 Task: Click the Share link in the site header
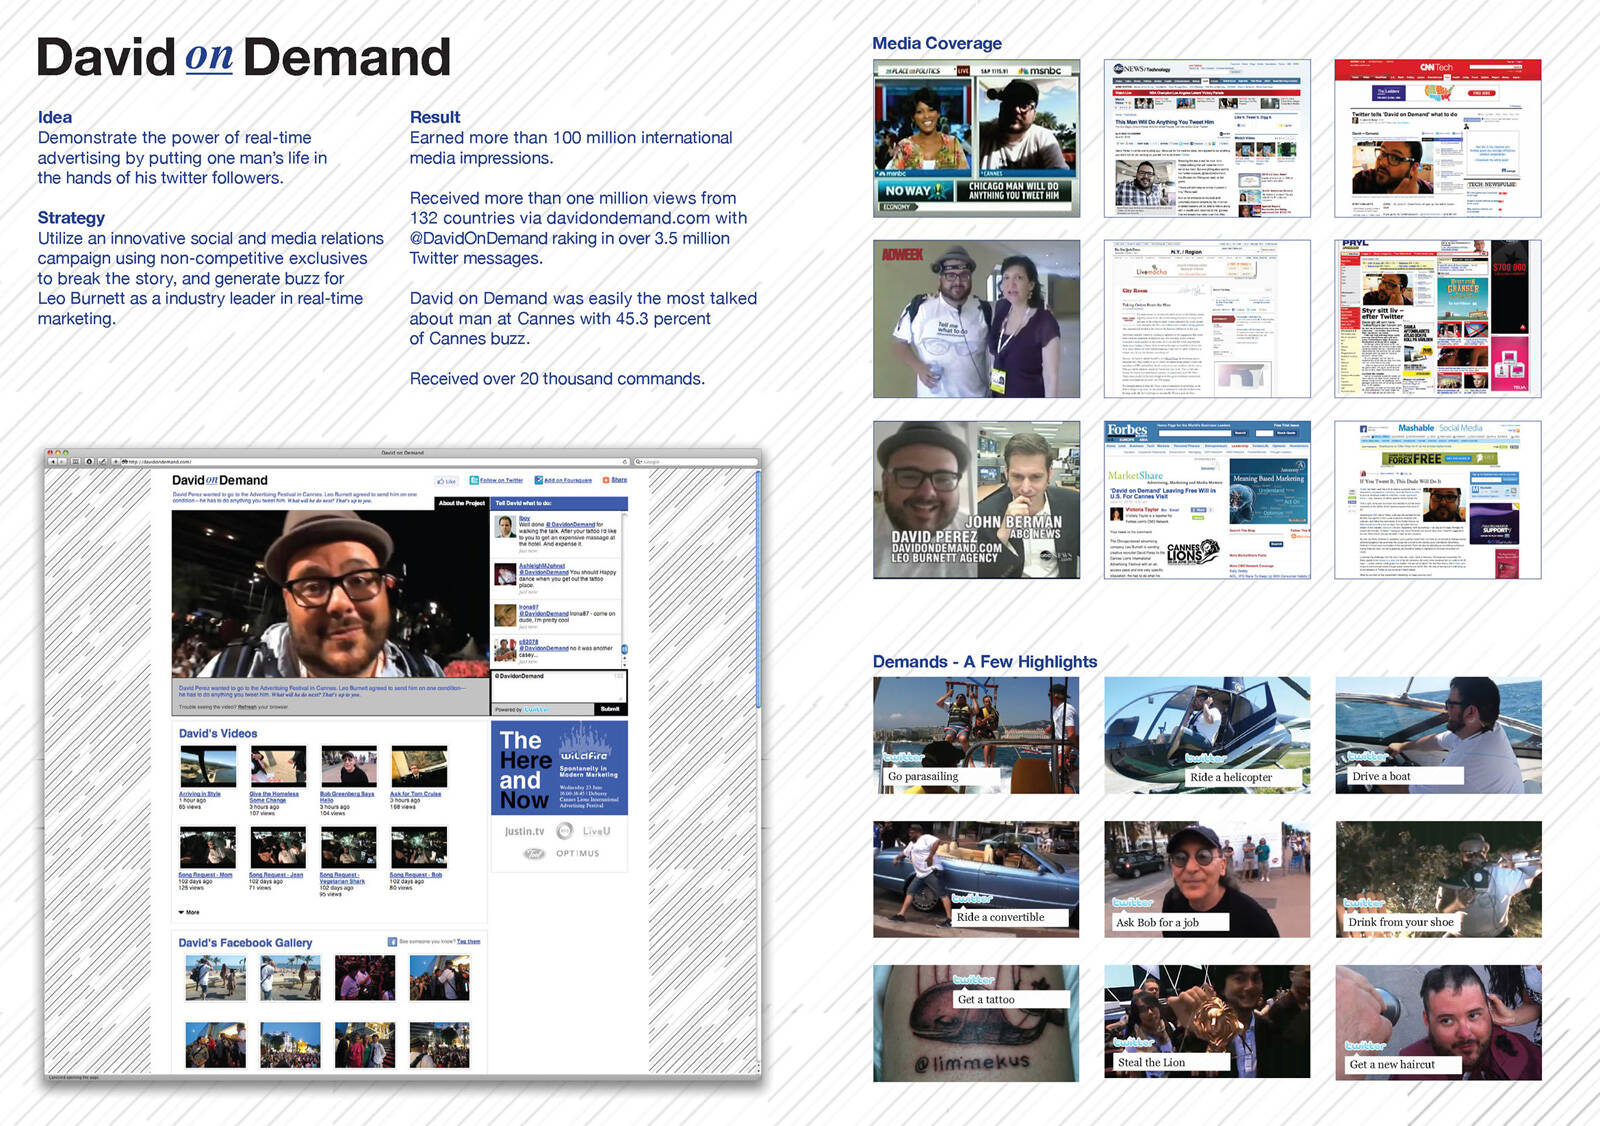(619, 480)
